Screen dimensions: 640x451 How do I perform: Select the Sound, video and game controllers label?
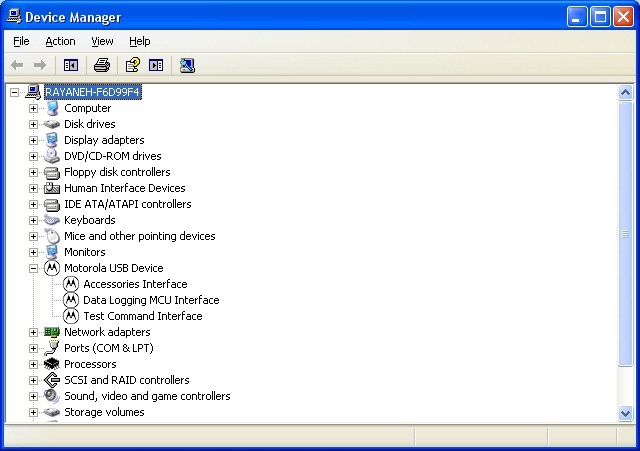click(147, 396)
